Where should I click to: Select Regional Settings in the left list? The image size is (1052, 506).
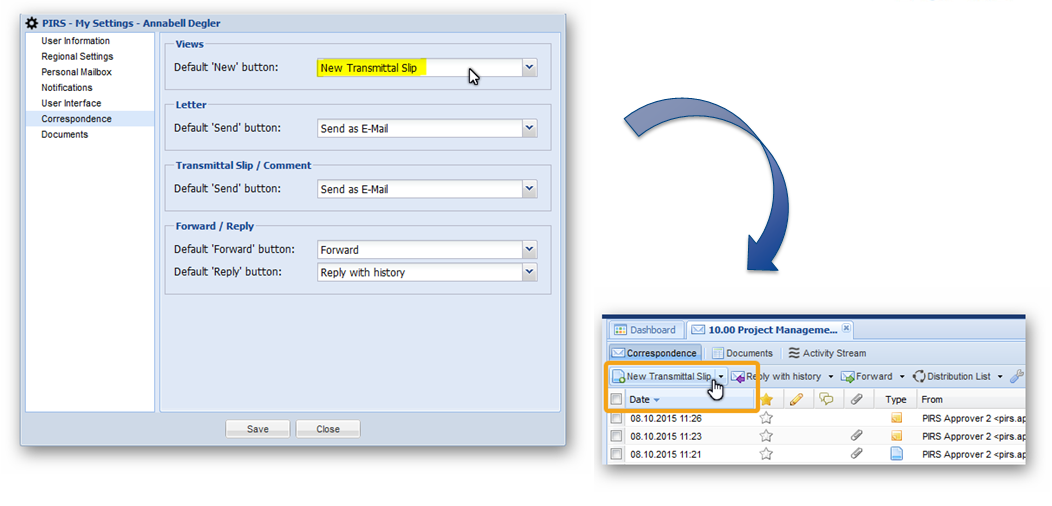point(77,57)
